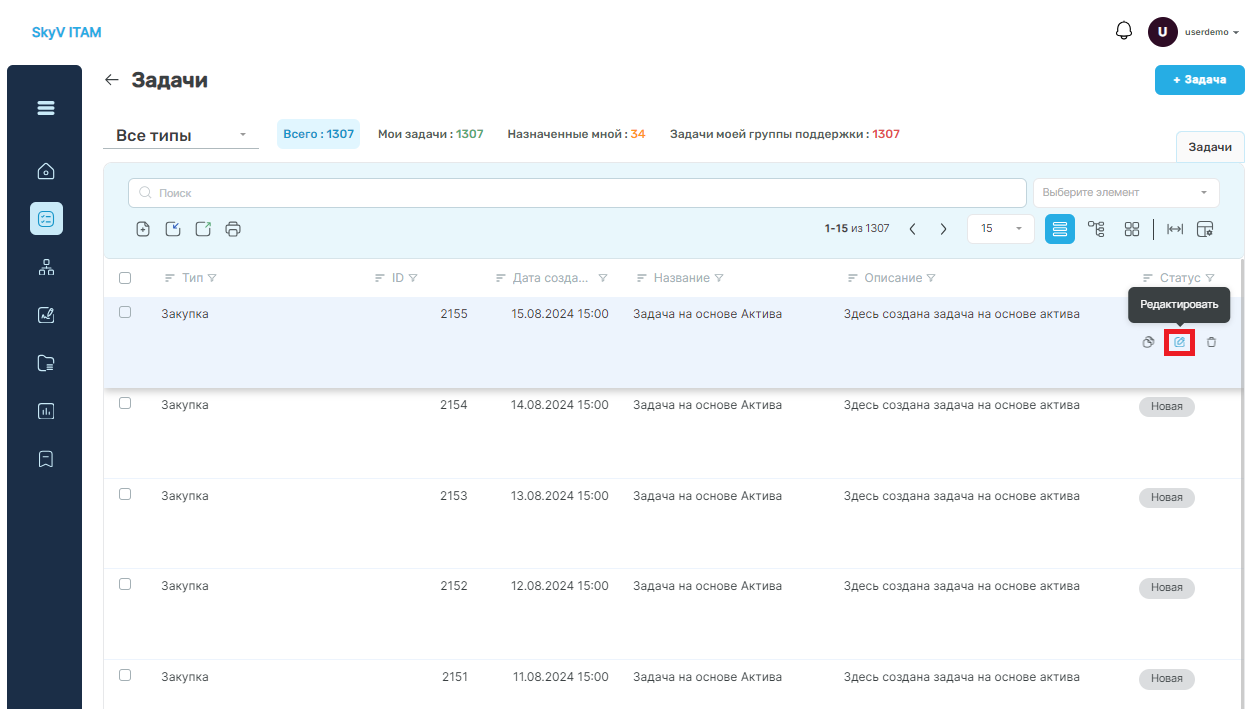
Task: Click the printer icon in toolbar
Action: 233,229
